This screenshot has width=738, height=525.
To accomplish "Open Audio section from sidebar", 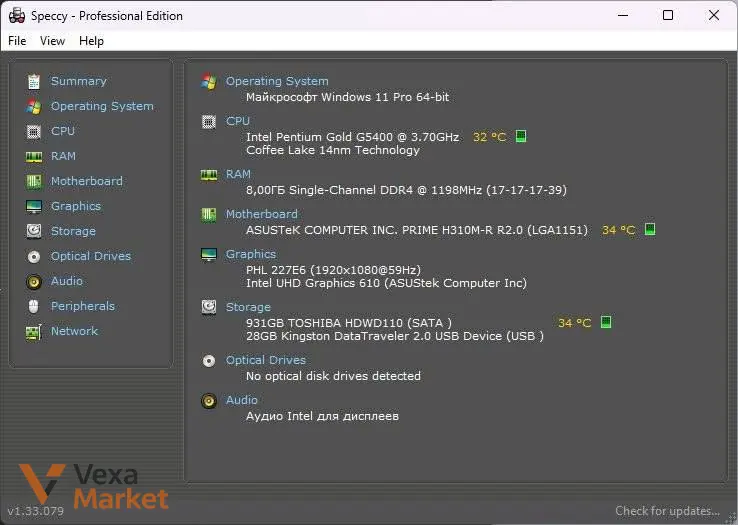I will click(x=66, y=281).
